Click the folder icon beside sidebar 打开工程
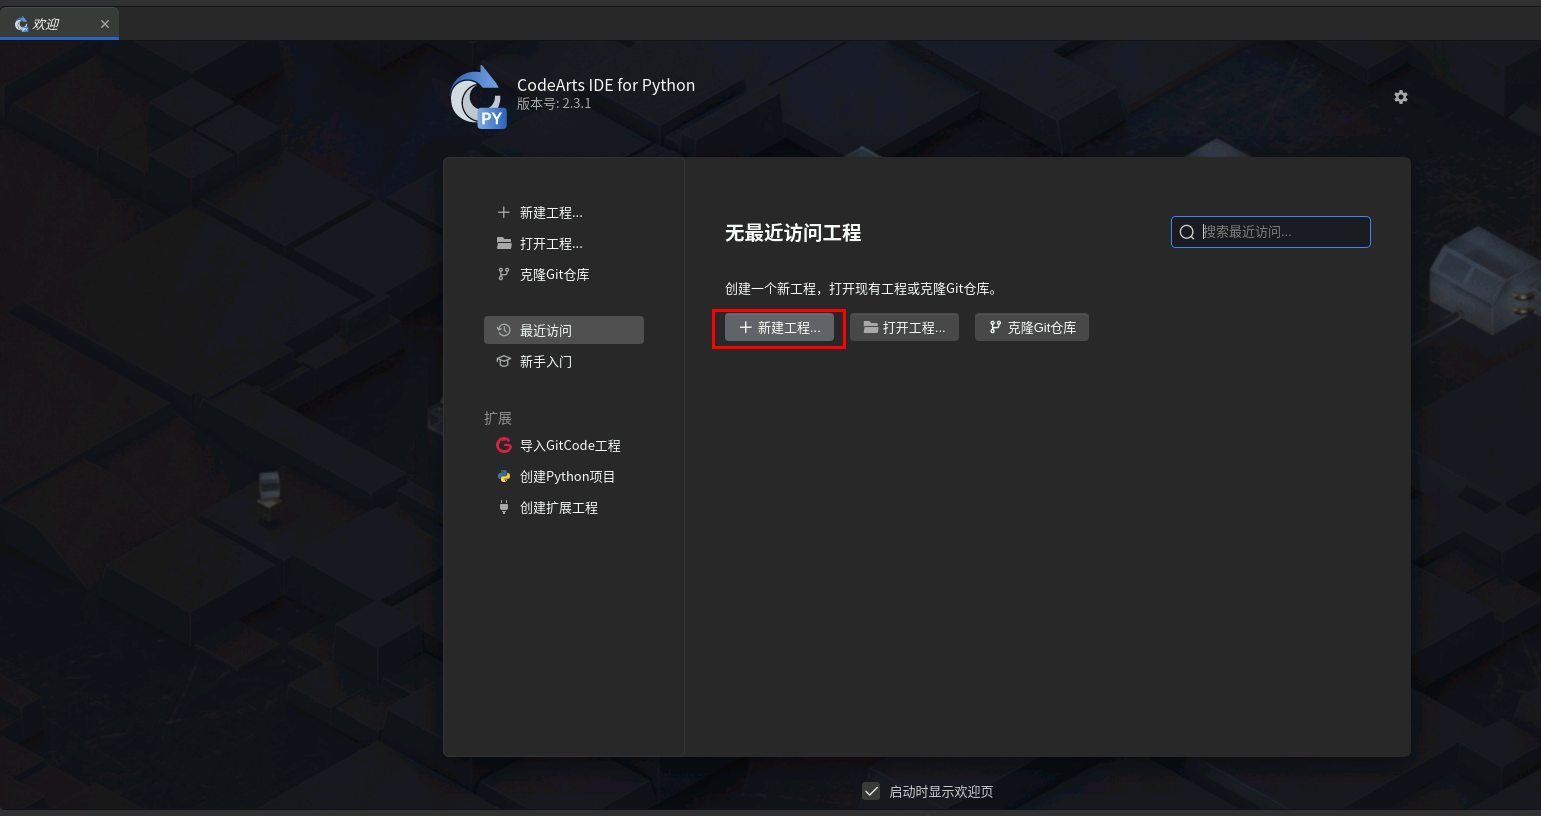This screenshot has width=1541, height=816. [x=504, y=243]
